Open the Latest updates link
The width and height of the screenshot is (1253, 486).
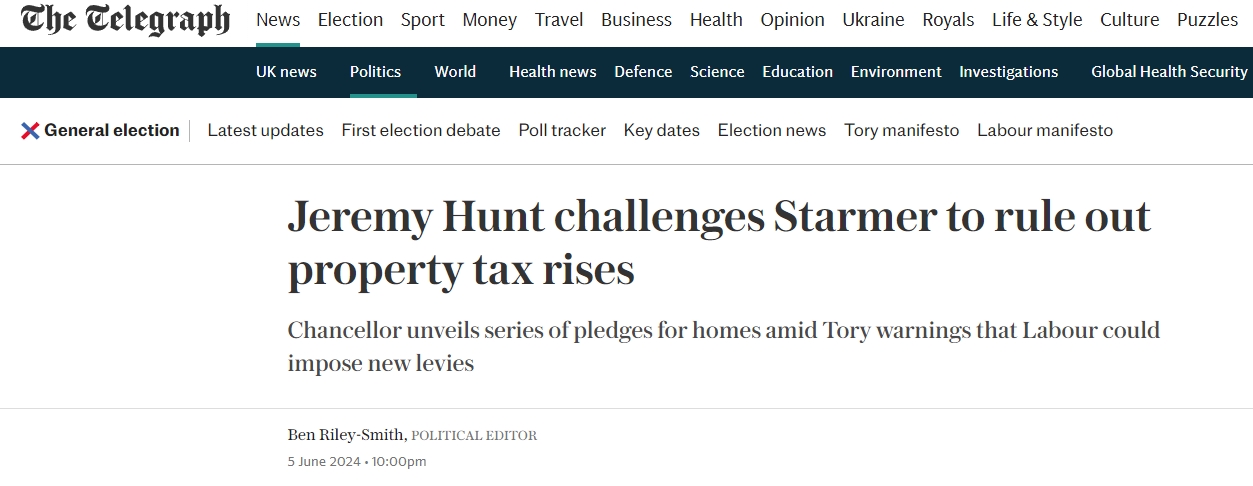pyautogui.click(x=265, y=130)
